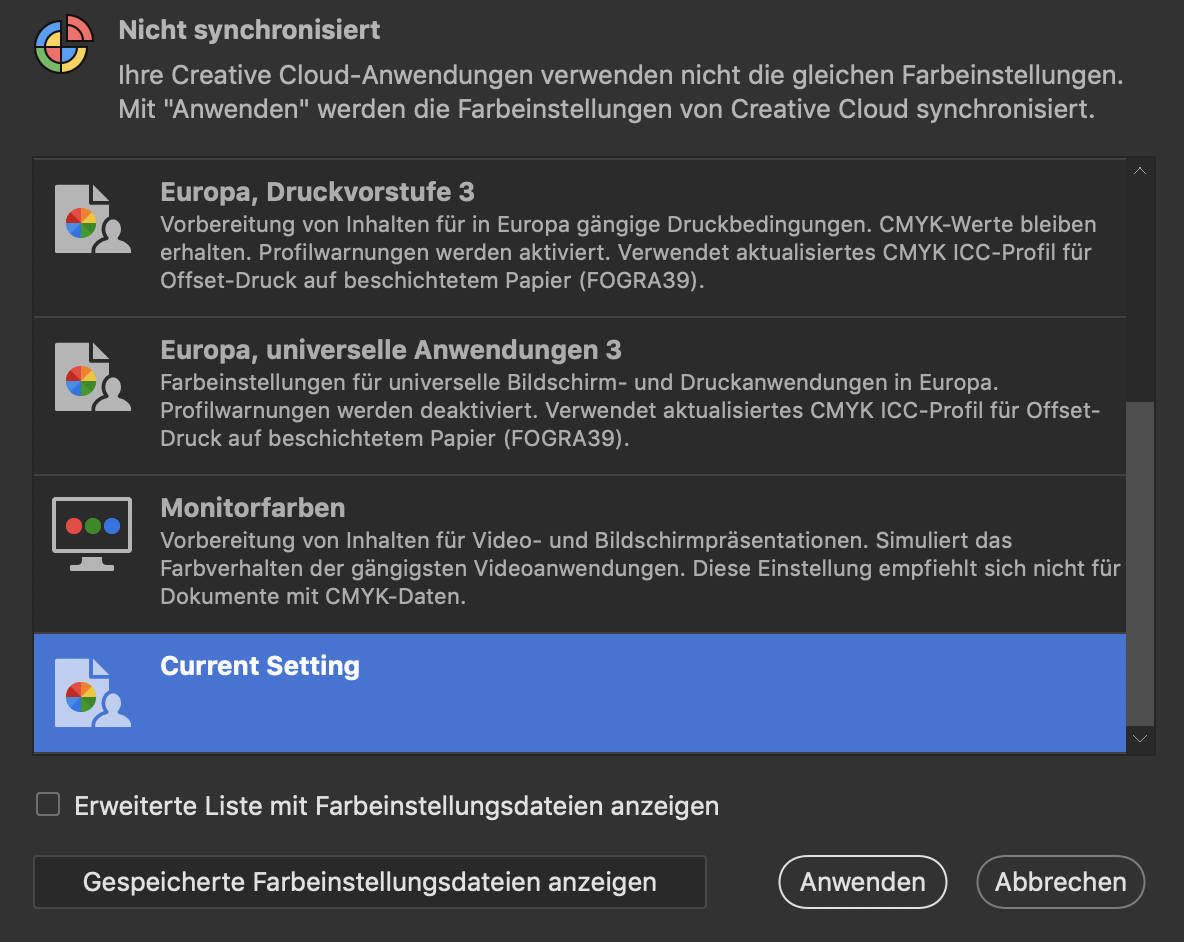Choose the Monitorfarben title in the list
The width and height of the screenshot is (1184, 942).
253,508
